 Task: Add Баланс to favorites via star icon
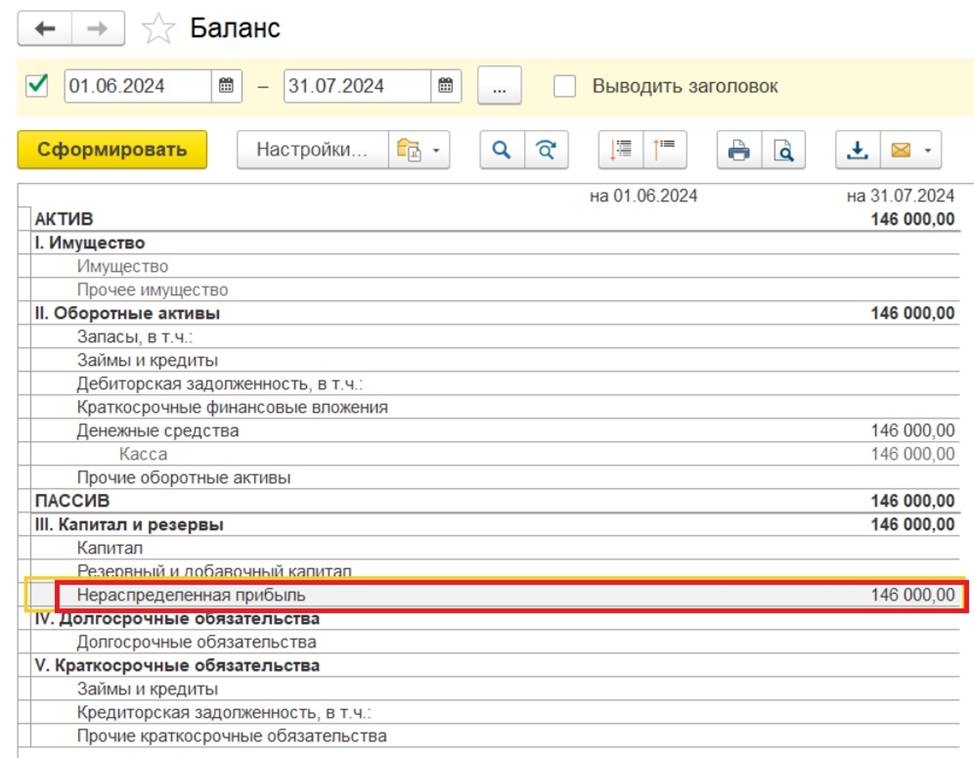tap(158, 29)
